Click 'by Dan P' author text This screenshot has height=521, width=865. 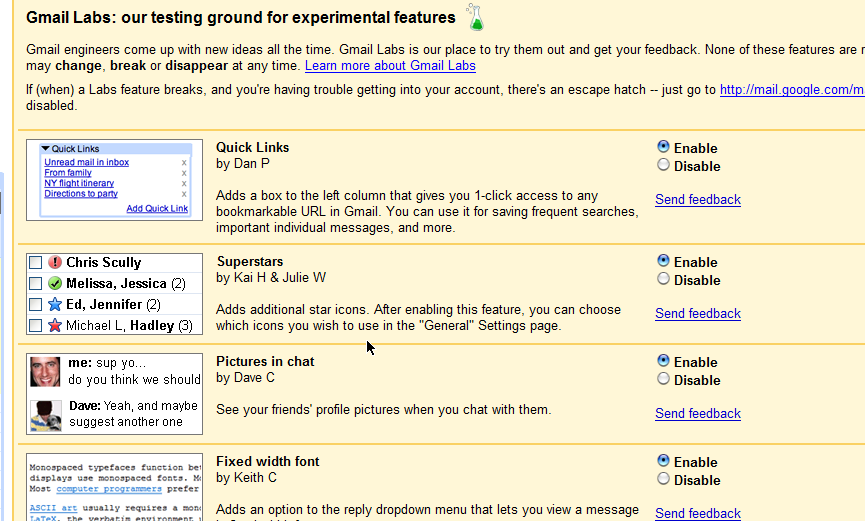[x=243, y=164]
